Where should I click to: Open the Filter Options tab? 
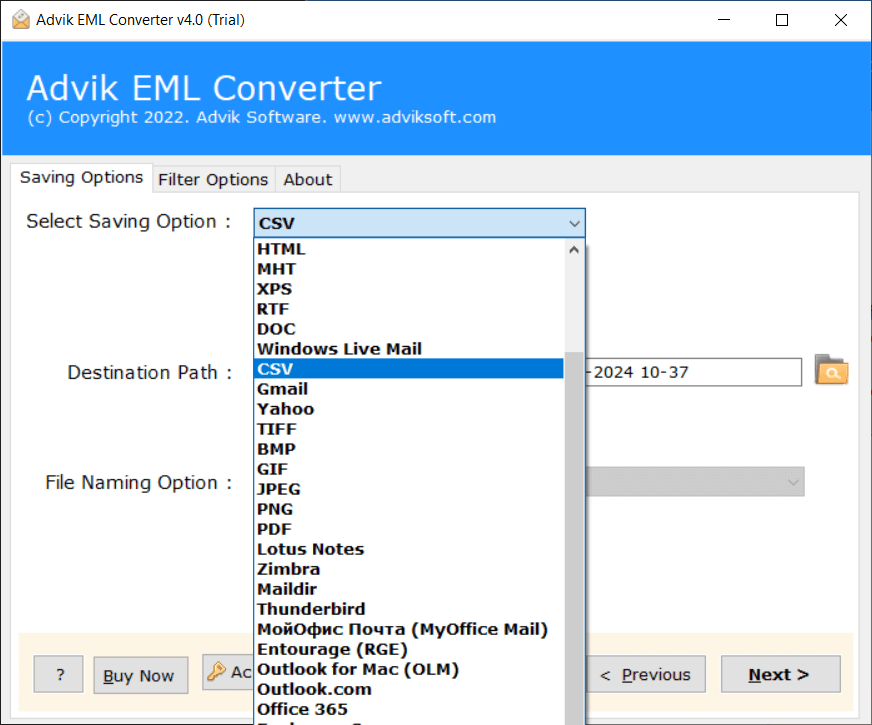tap(214, 180)
